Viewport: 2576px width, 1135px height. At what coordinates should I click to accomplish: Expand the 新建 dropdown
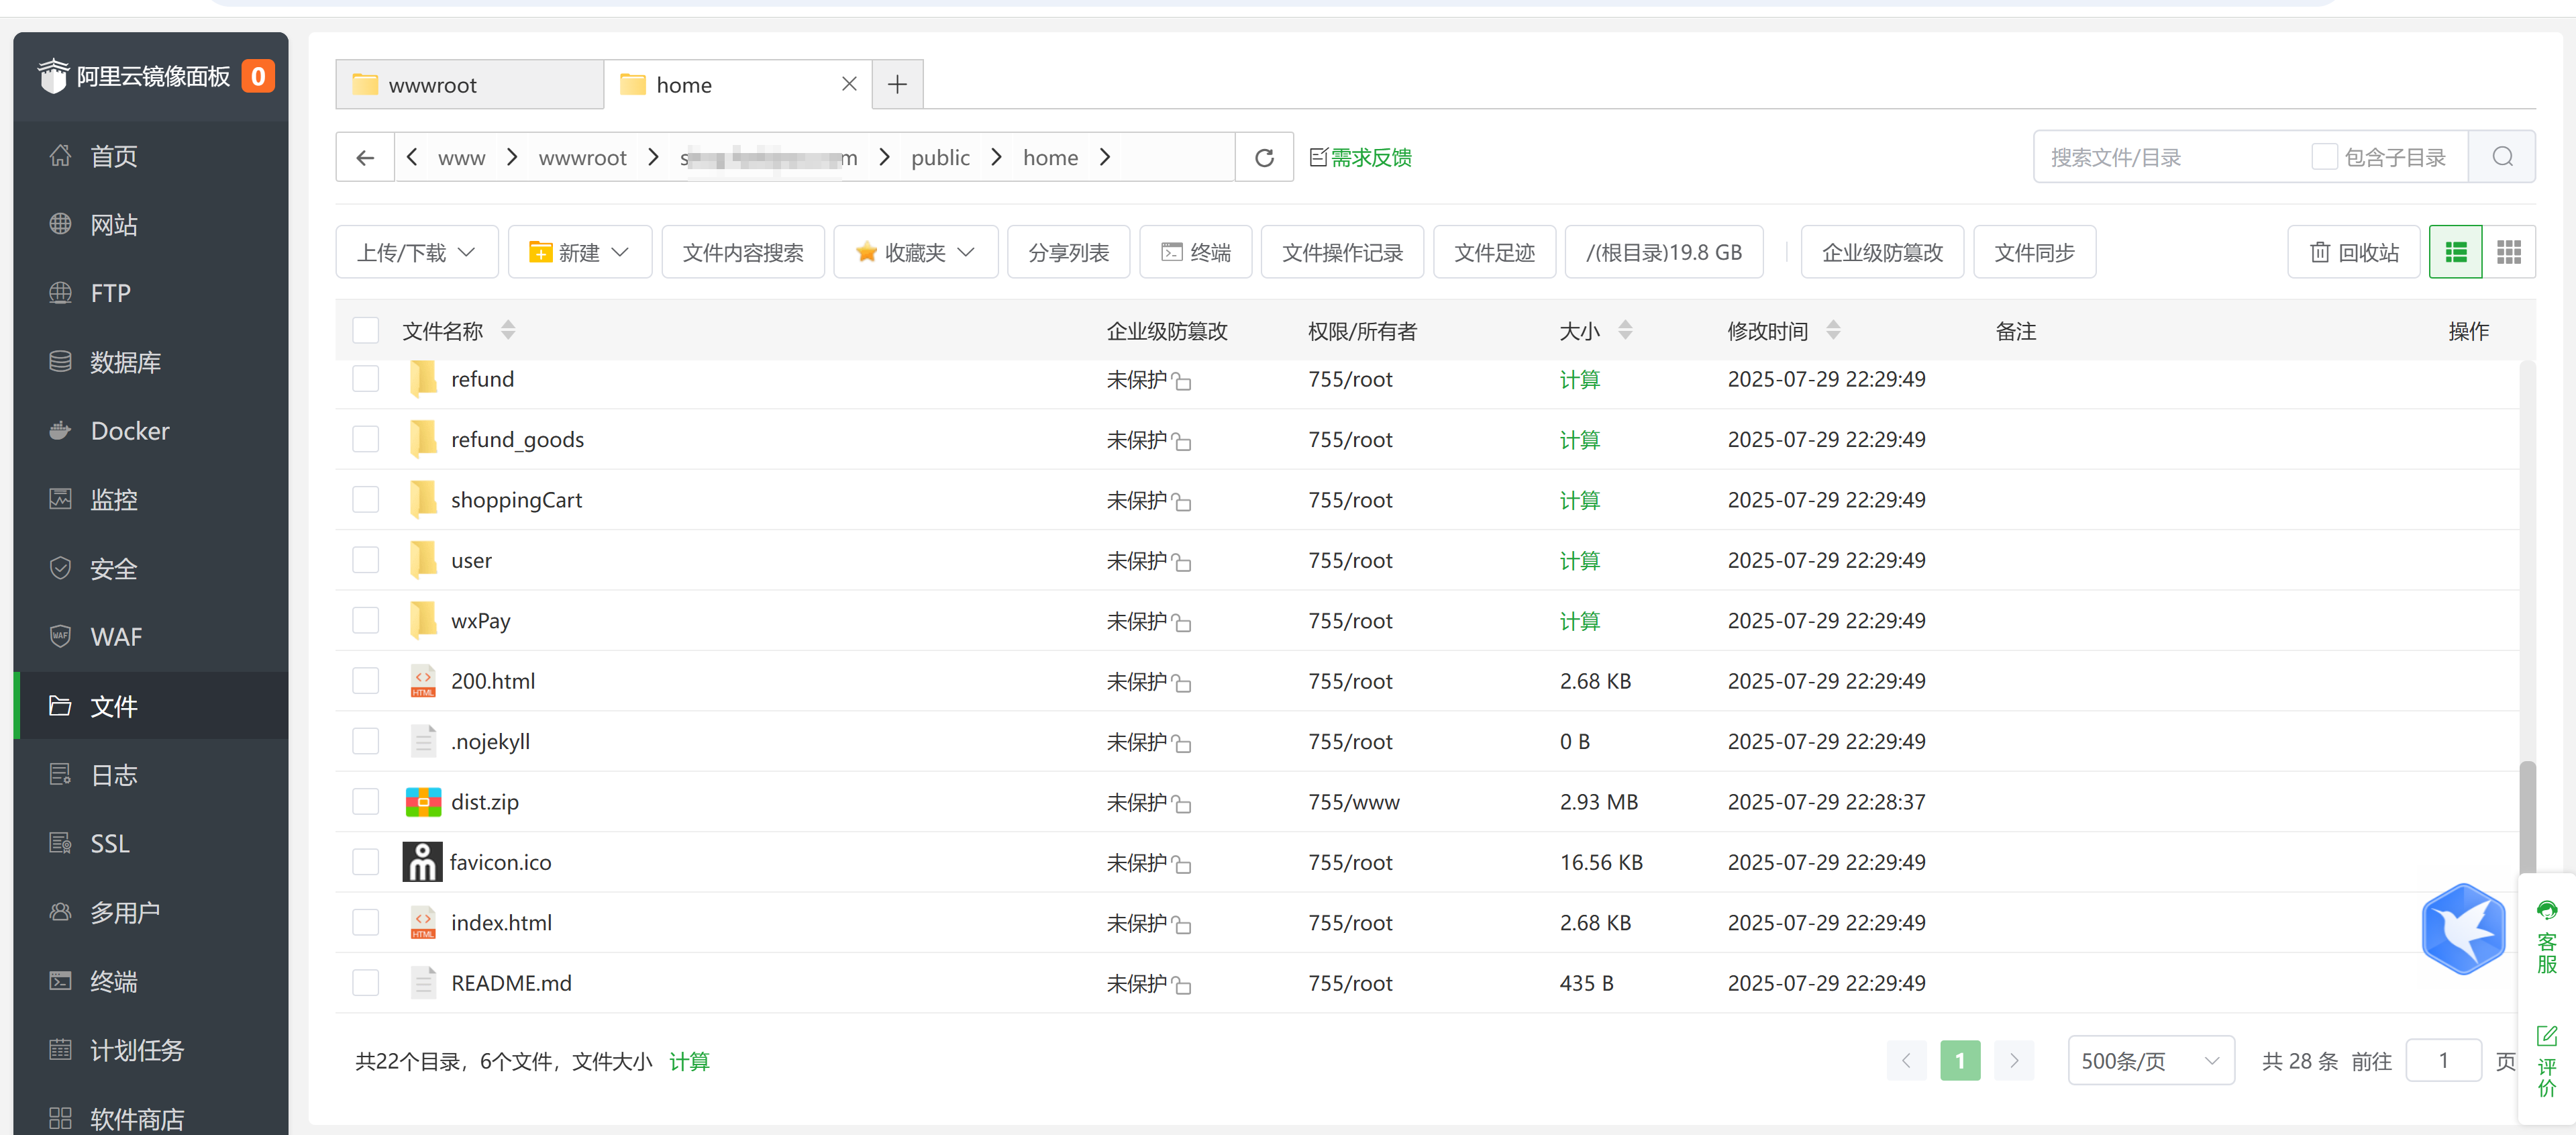click(x=579, y=252)
